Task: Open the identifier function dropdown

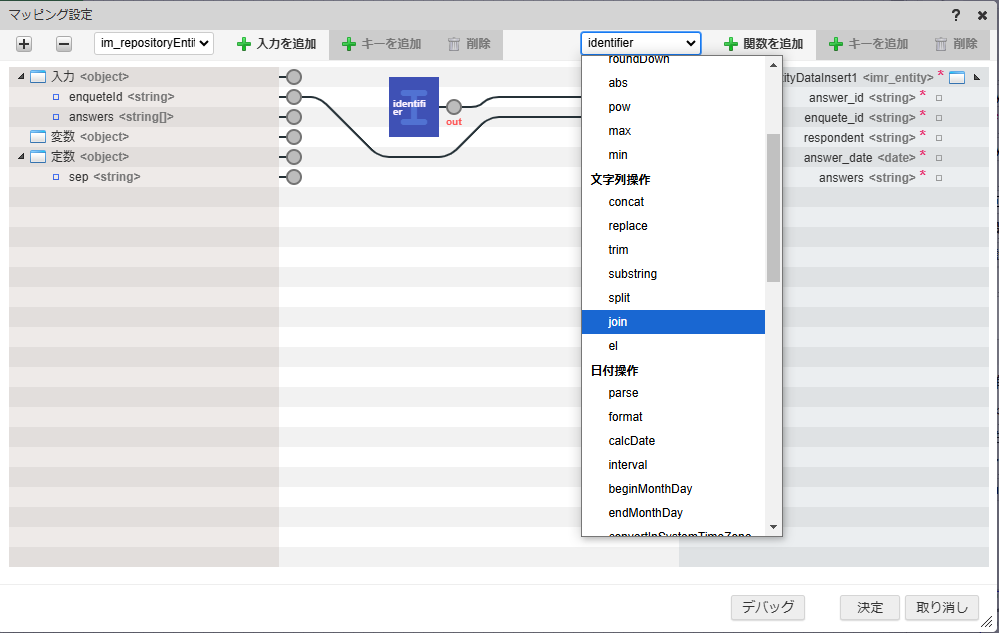Action: tap(640, 42)
